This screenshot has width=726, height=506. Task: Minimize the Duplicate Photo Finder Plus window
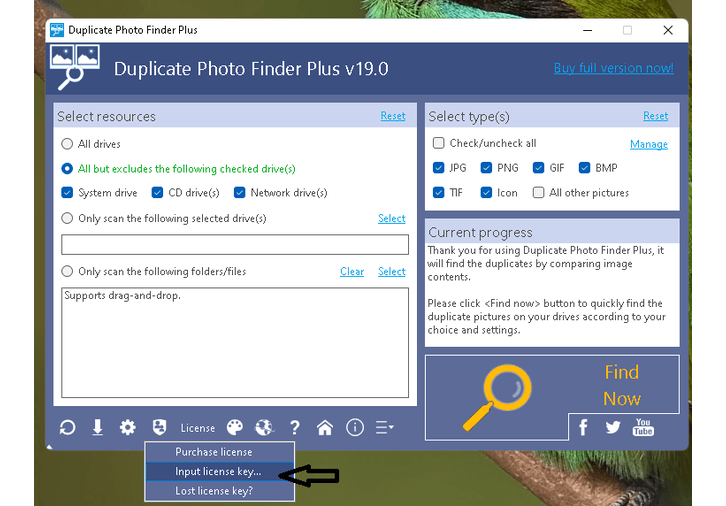tap(588, 31)
